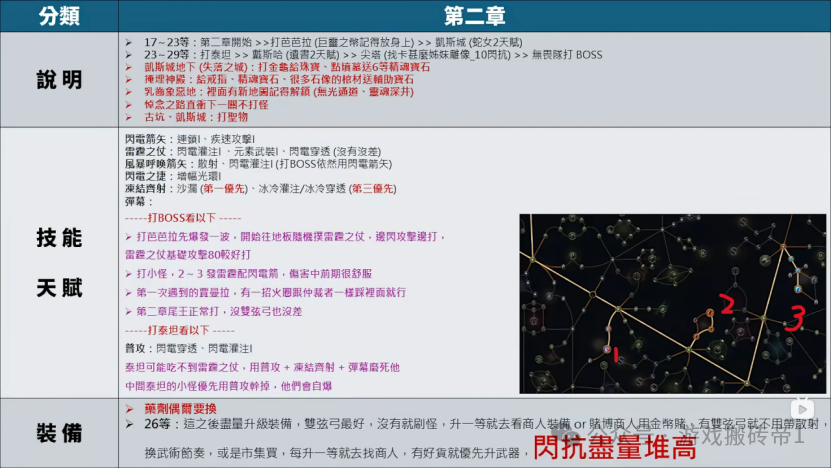Click the large red text 閃抗盡量堆高
The image size is (831, 468).
[614, 447]
